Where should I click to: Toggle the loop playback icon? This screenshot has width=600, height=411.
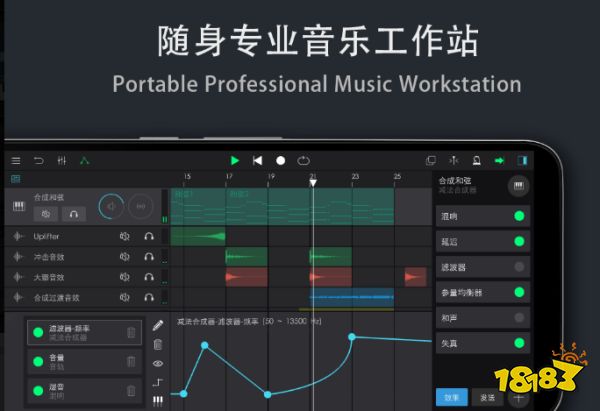click(303, 160)
